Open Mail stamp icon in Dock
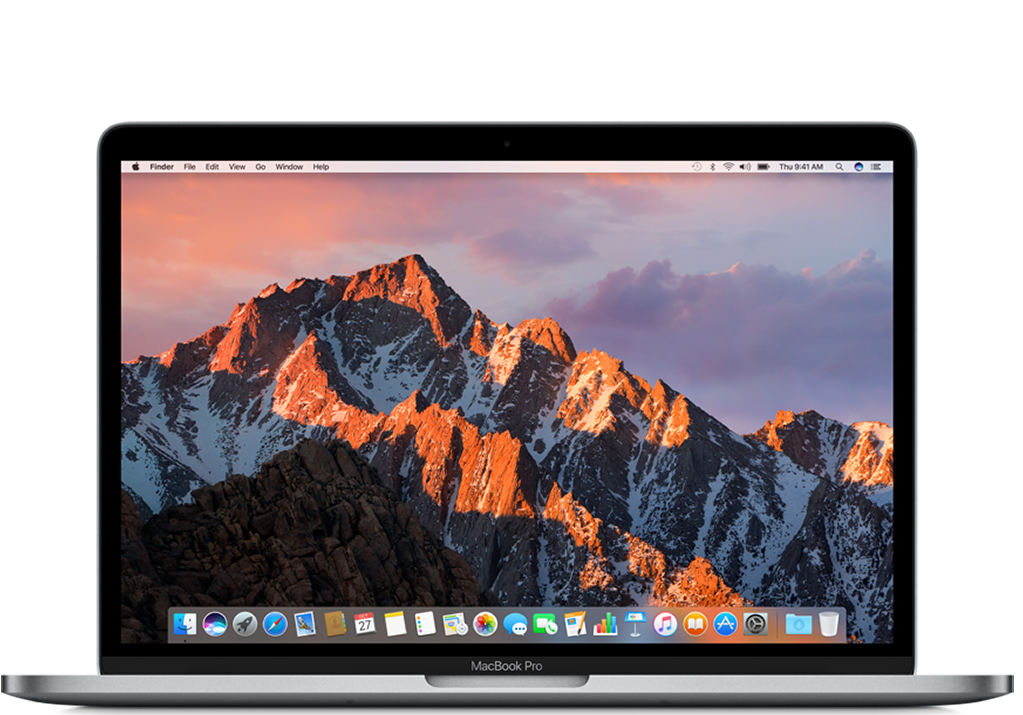 [305, 624]
